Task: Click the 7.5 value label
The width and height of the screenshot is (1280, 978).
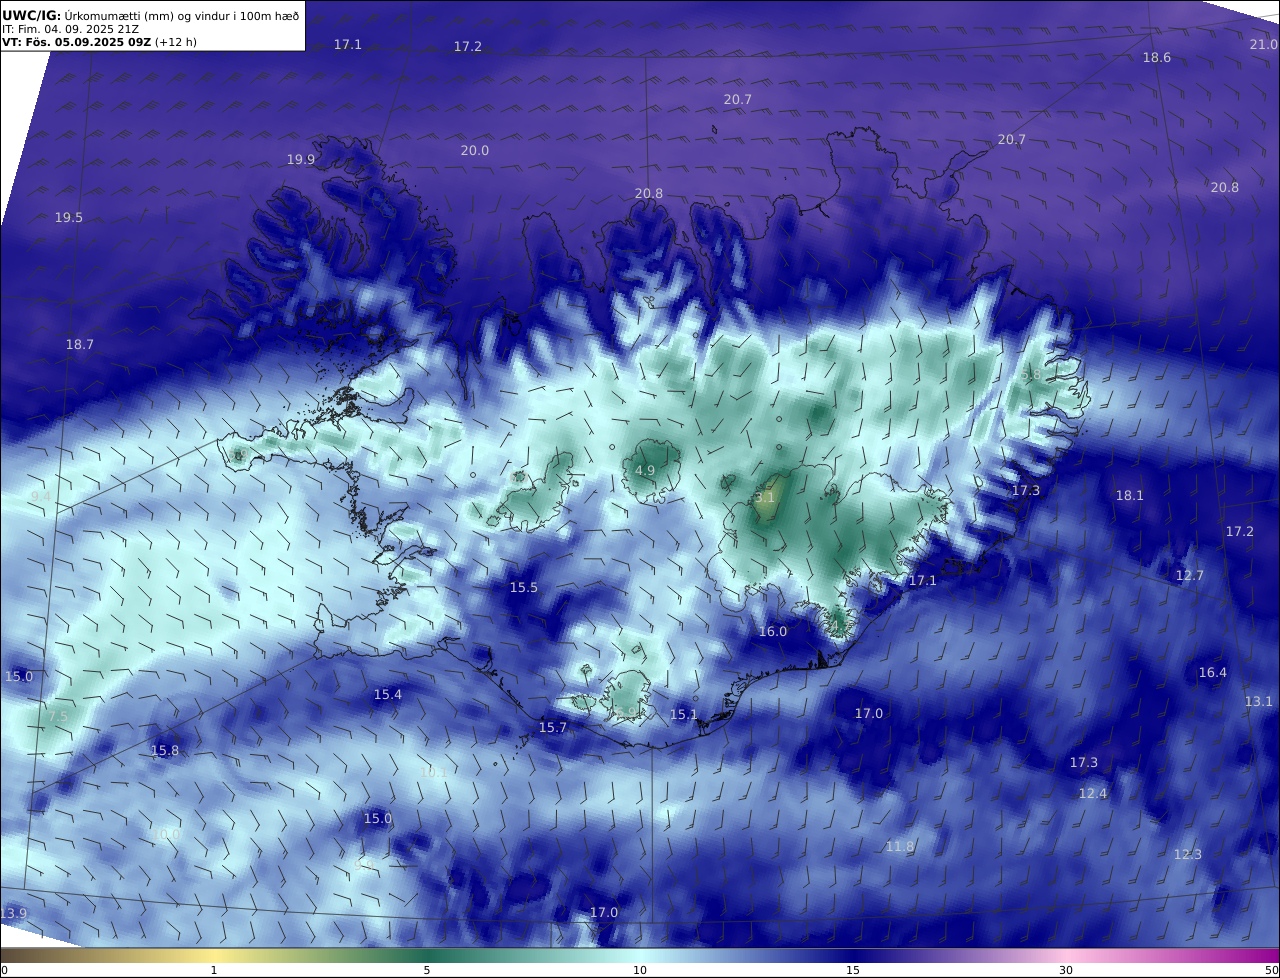Action: [x=59, y=716]
